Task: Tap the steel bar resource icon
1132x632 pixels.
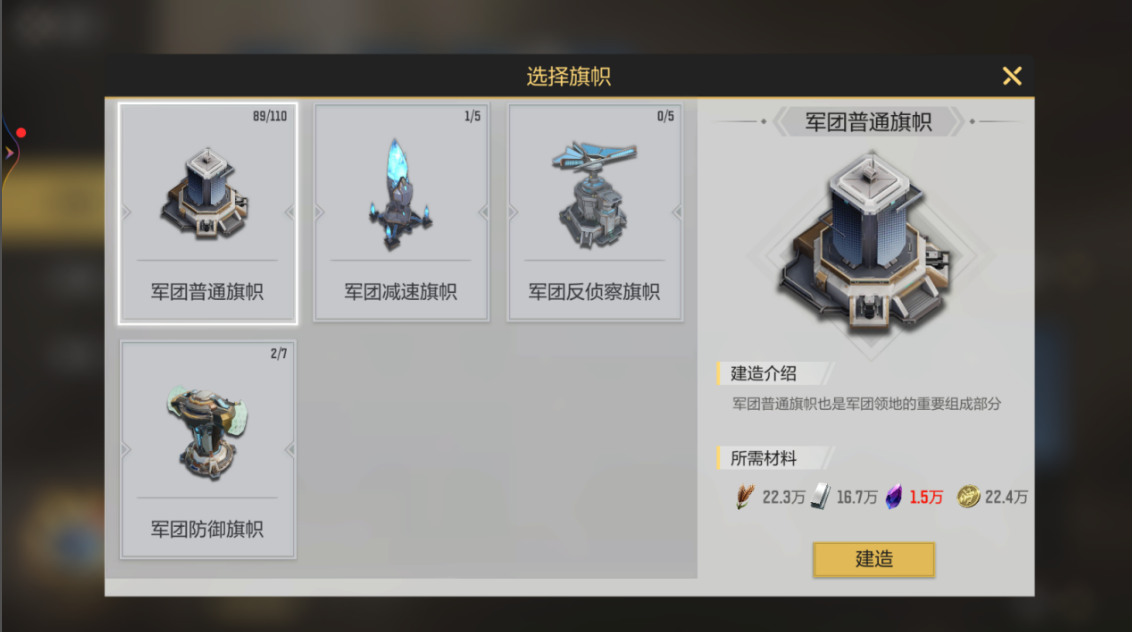Action: [820, 497]
